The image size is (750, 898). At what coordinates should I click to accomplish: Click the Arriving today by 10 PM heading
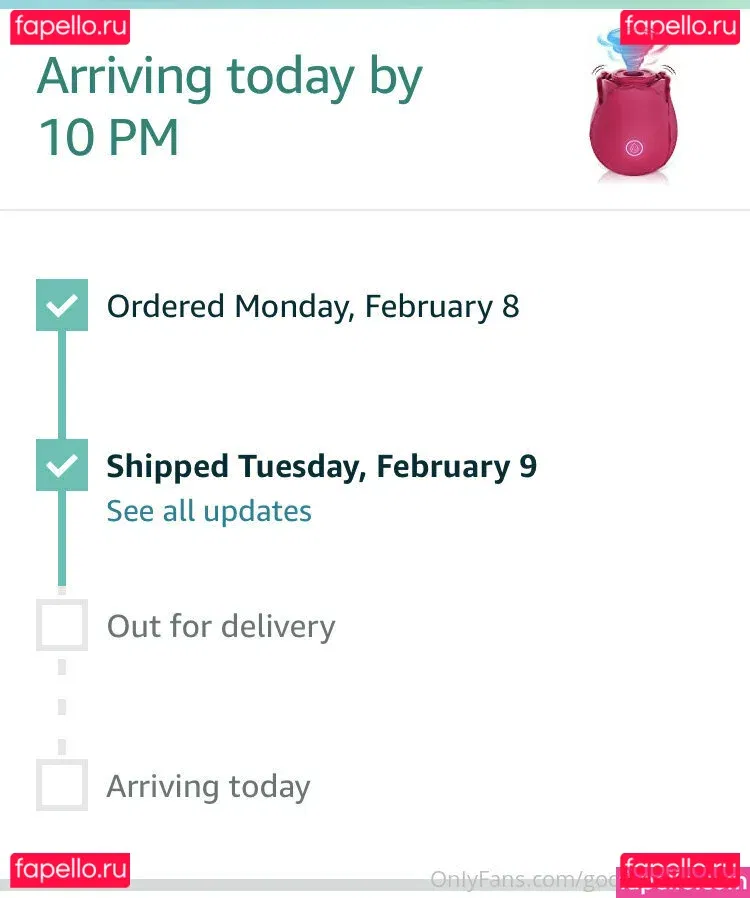pos(230,106)
